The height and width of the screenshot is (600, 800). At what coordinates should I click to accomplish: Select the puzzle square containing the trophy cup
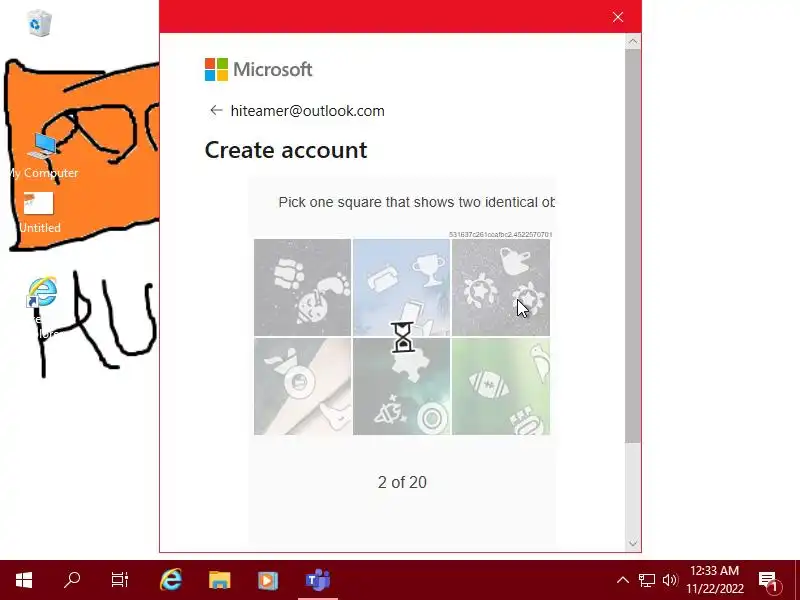point(402,287)
